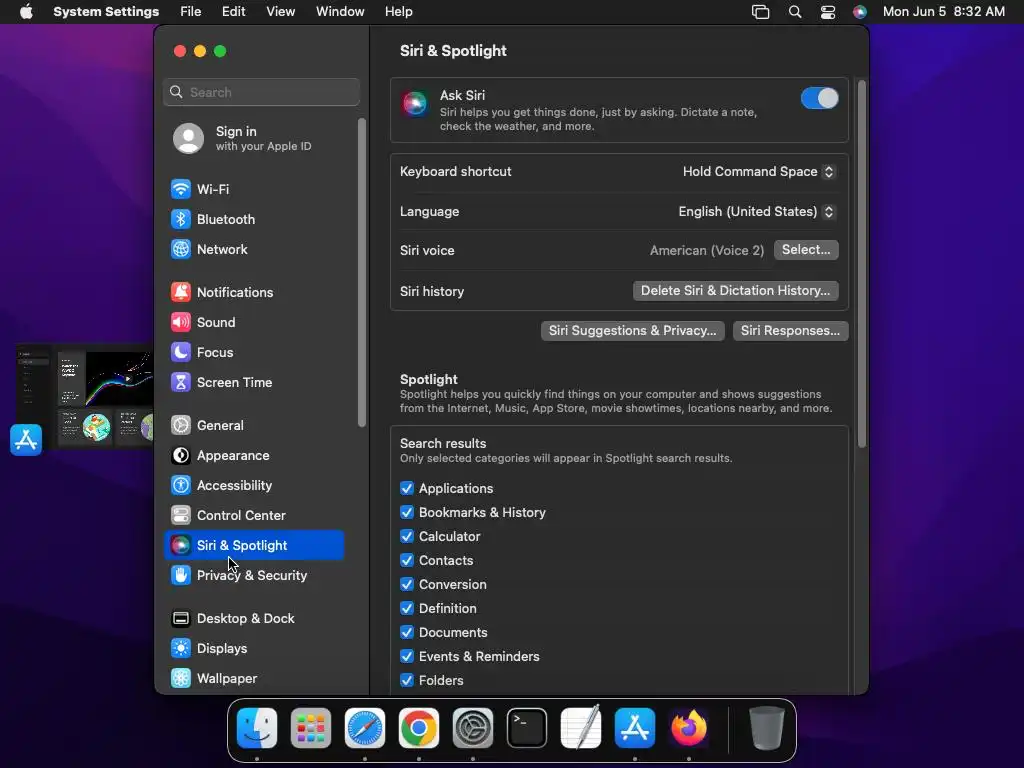Open the Apple menu
1024x768 pixels.
(x=26, y=12)
